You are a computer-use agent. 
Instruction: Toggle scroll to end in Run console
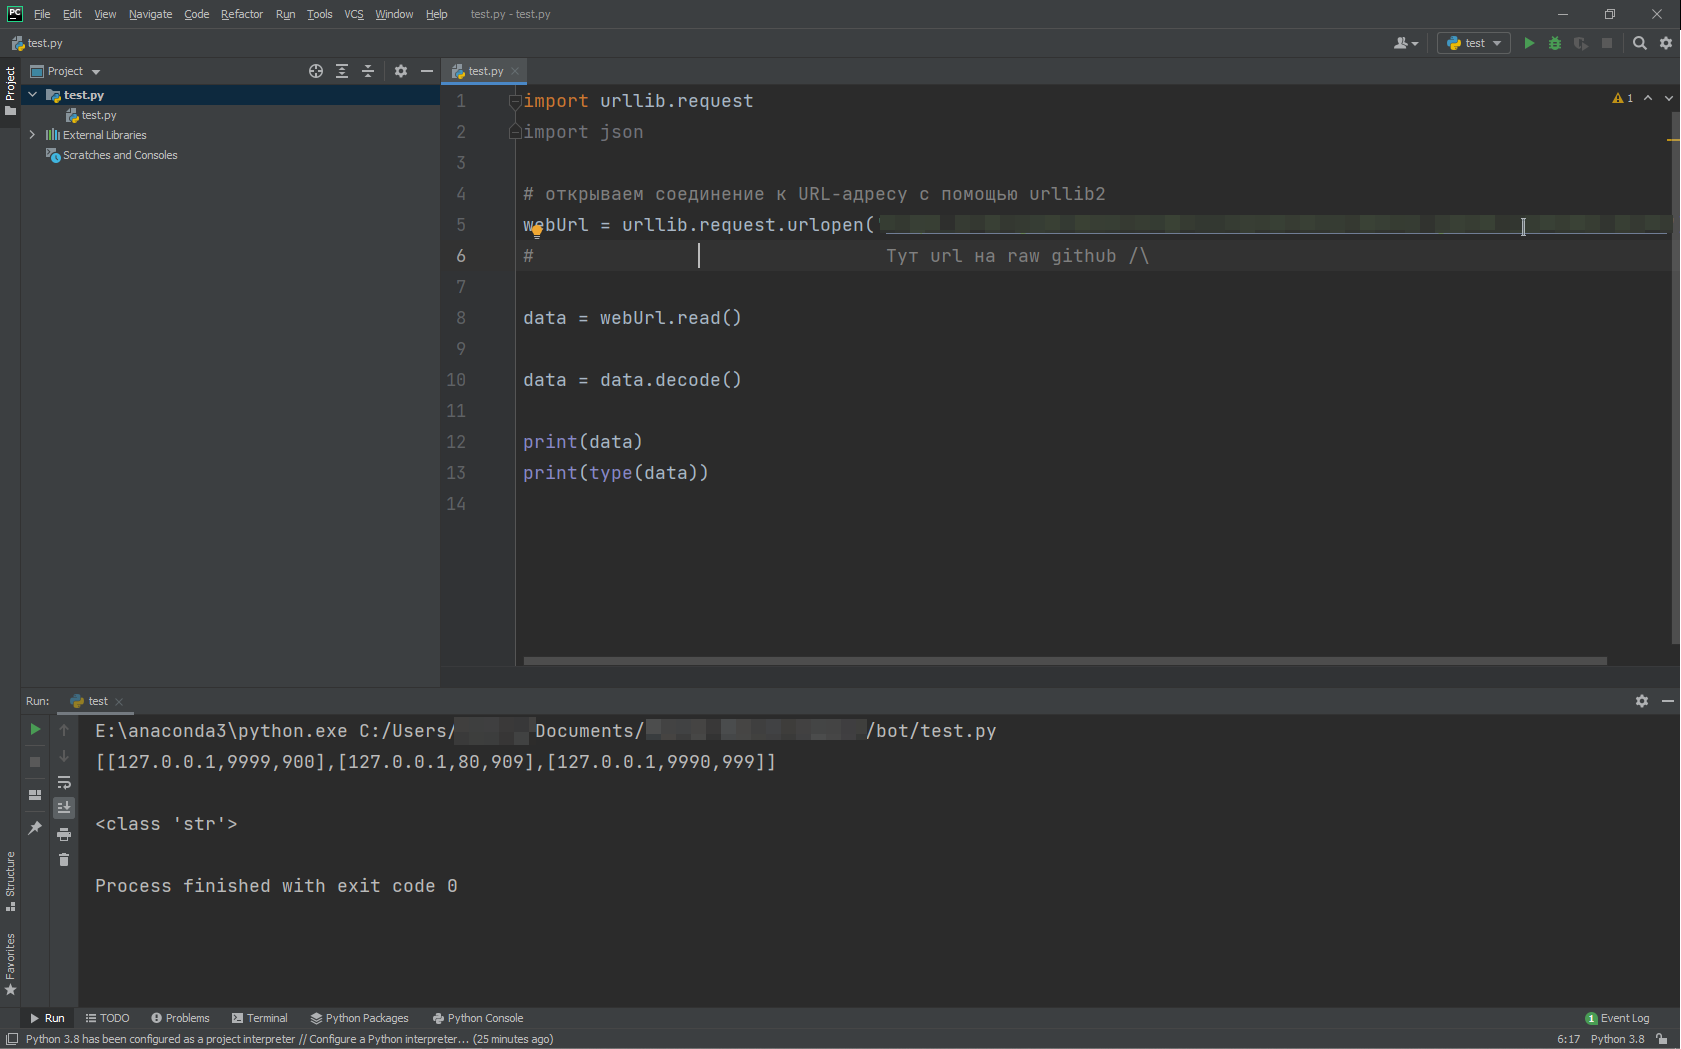[x=64, y=808]
